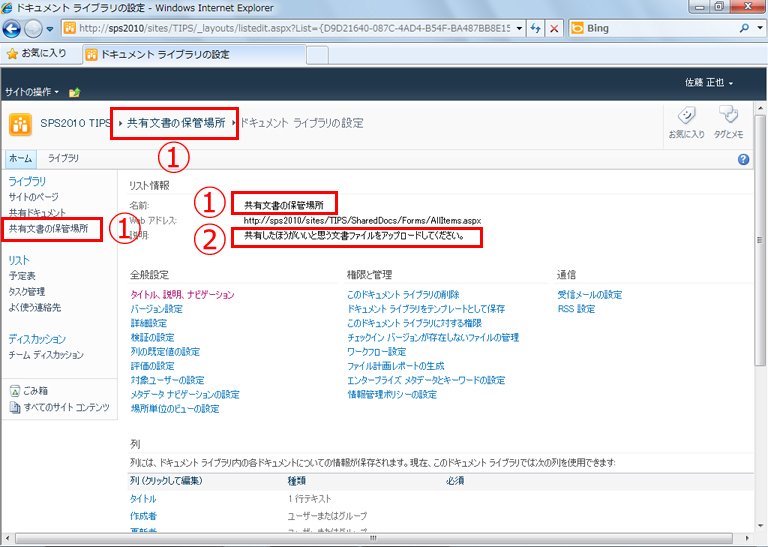
Task: Open 情報管理ポリシーの設定 link
Action: coord(392,394)
